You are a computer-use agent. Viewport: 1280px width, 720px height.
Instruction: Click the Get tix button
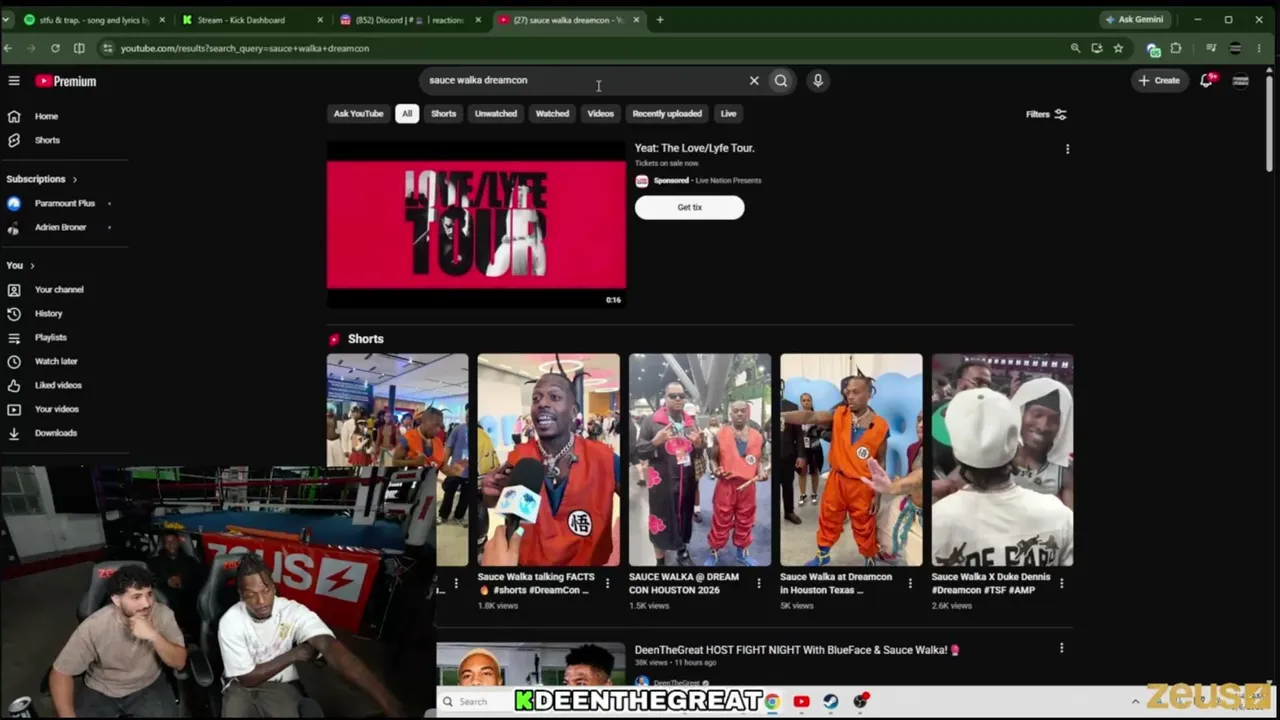tap(689, 207)
